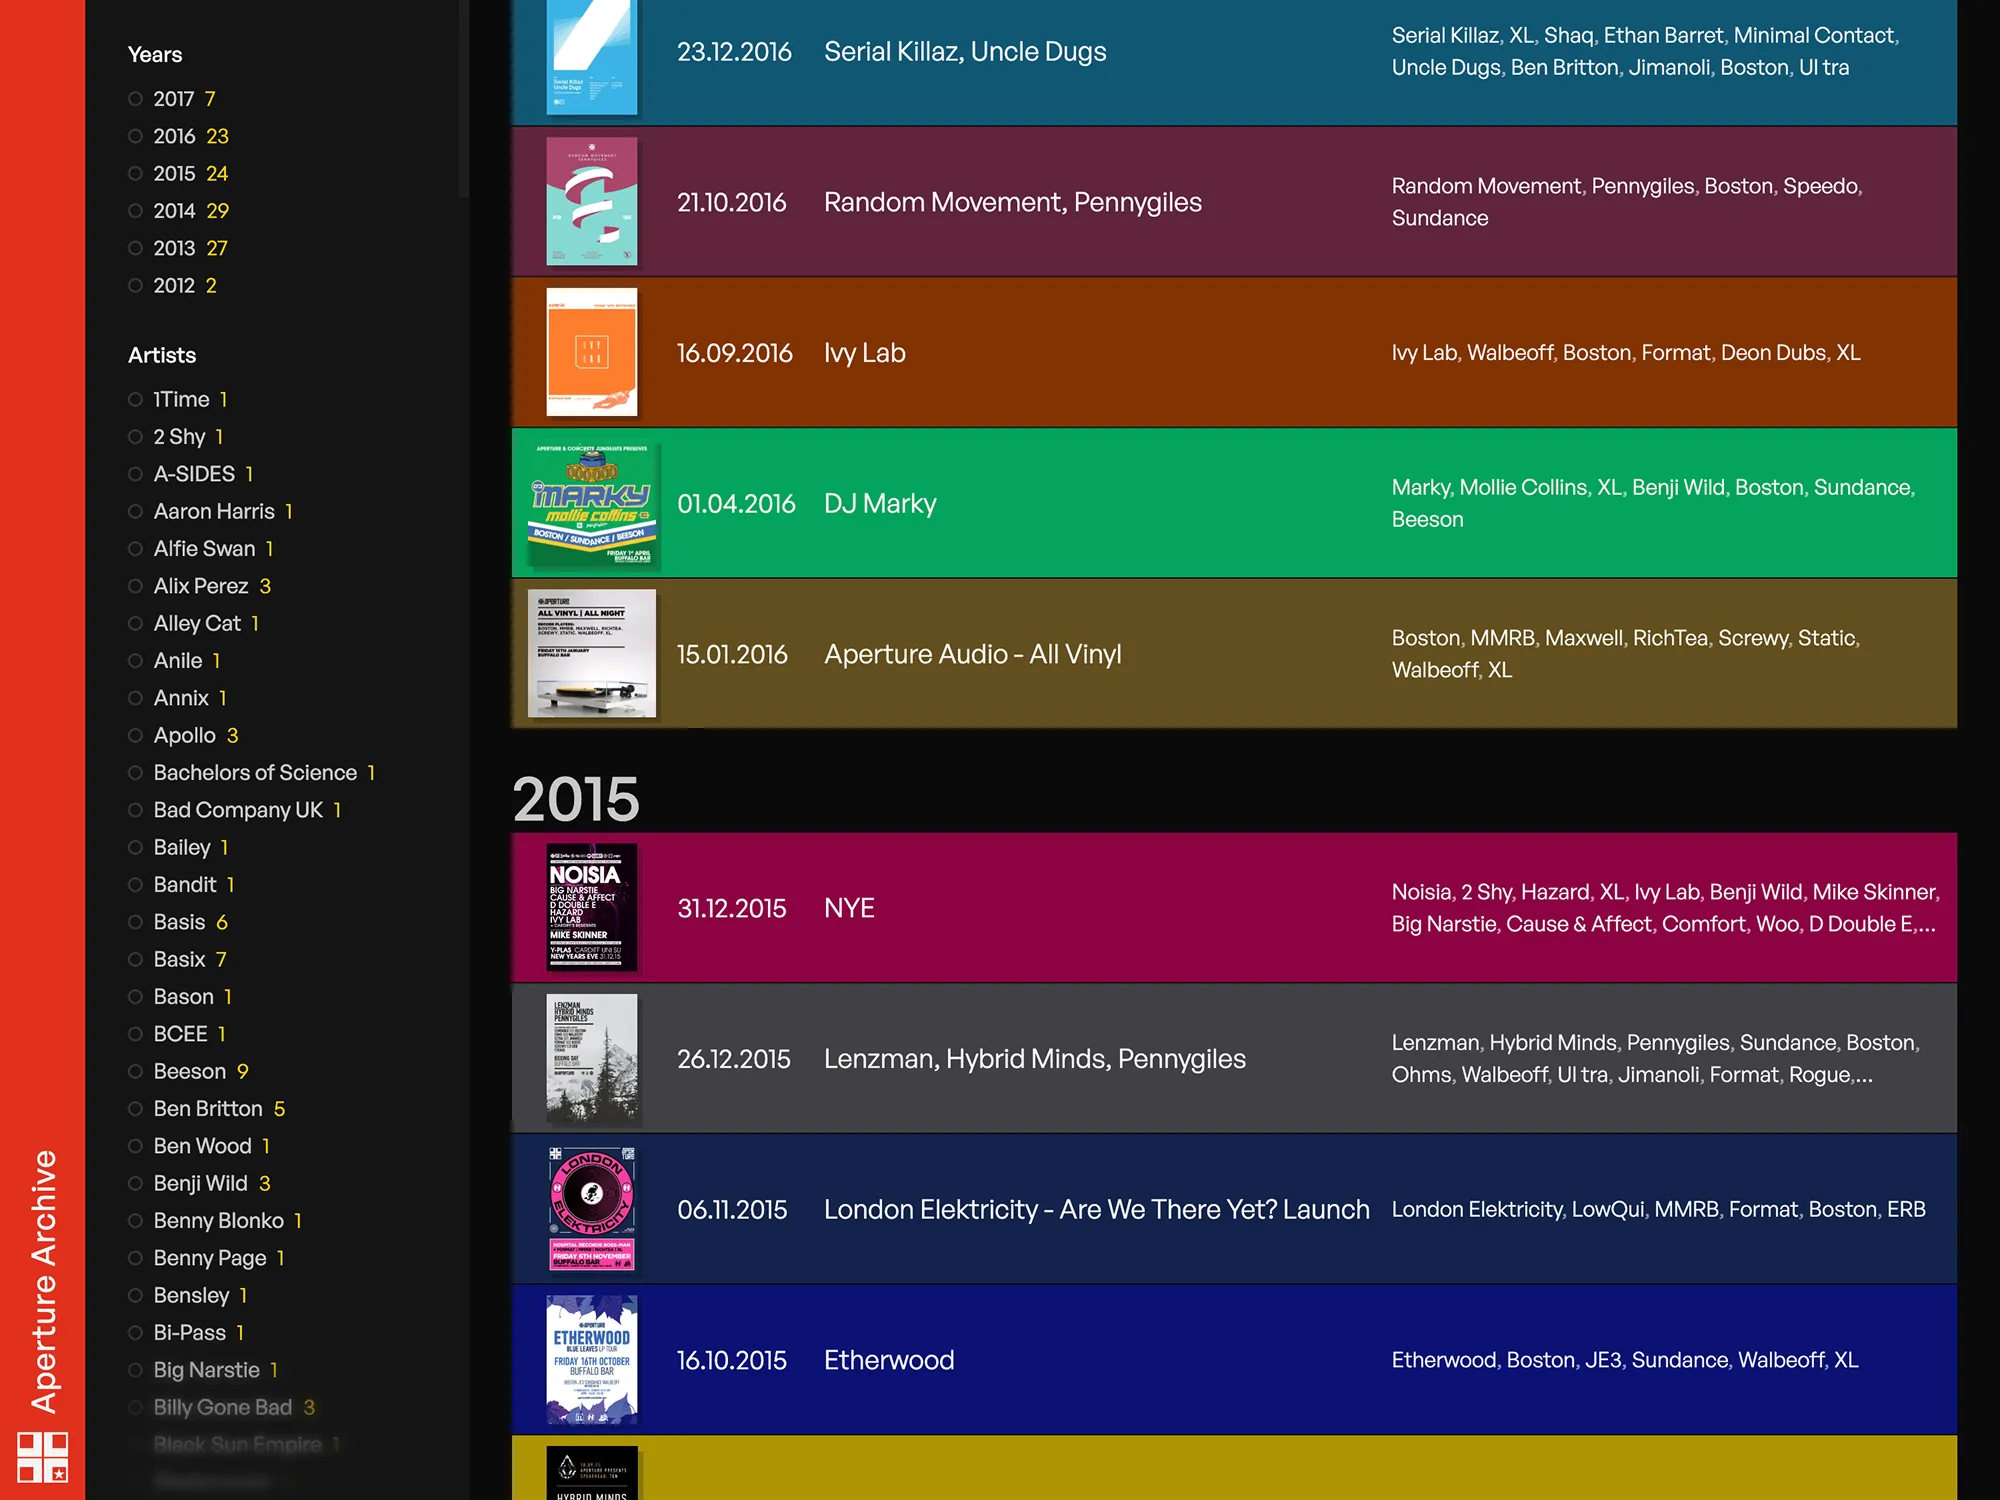This screenshot has width=2000, height=1500.
Task: Click the sidebar filter scrollbar
Action: click(x=463, y=98)
